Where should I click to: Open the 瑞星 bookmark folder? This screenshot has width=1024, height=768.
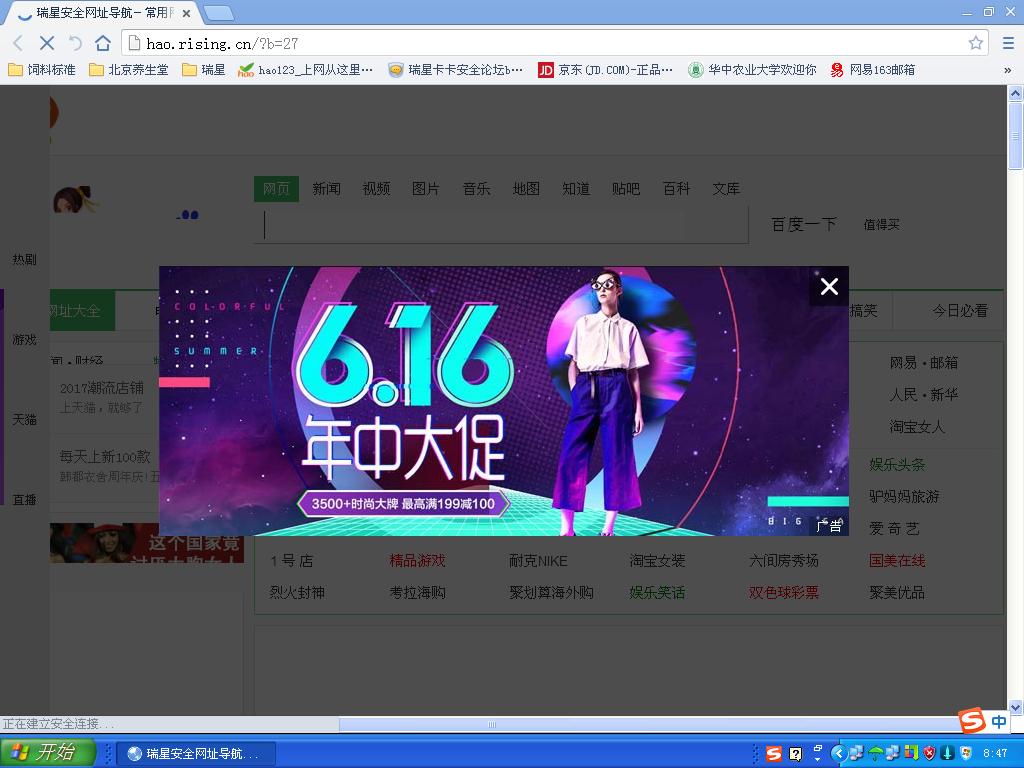[x=204, y=69]
